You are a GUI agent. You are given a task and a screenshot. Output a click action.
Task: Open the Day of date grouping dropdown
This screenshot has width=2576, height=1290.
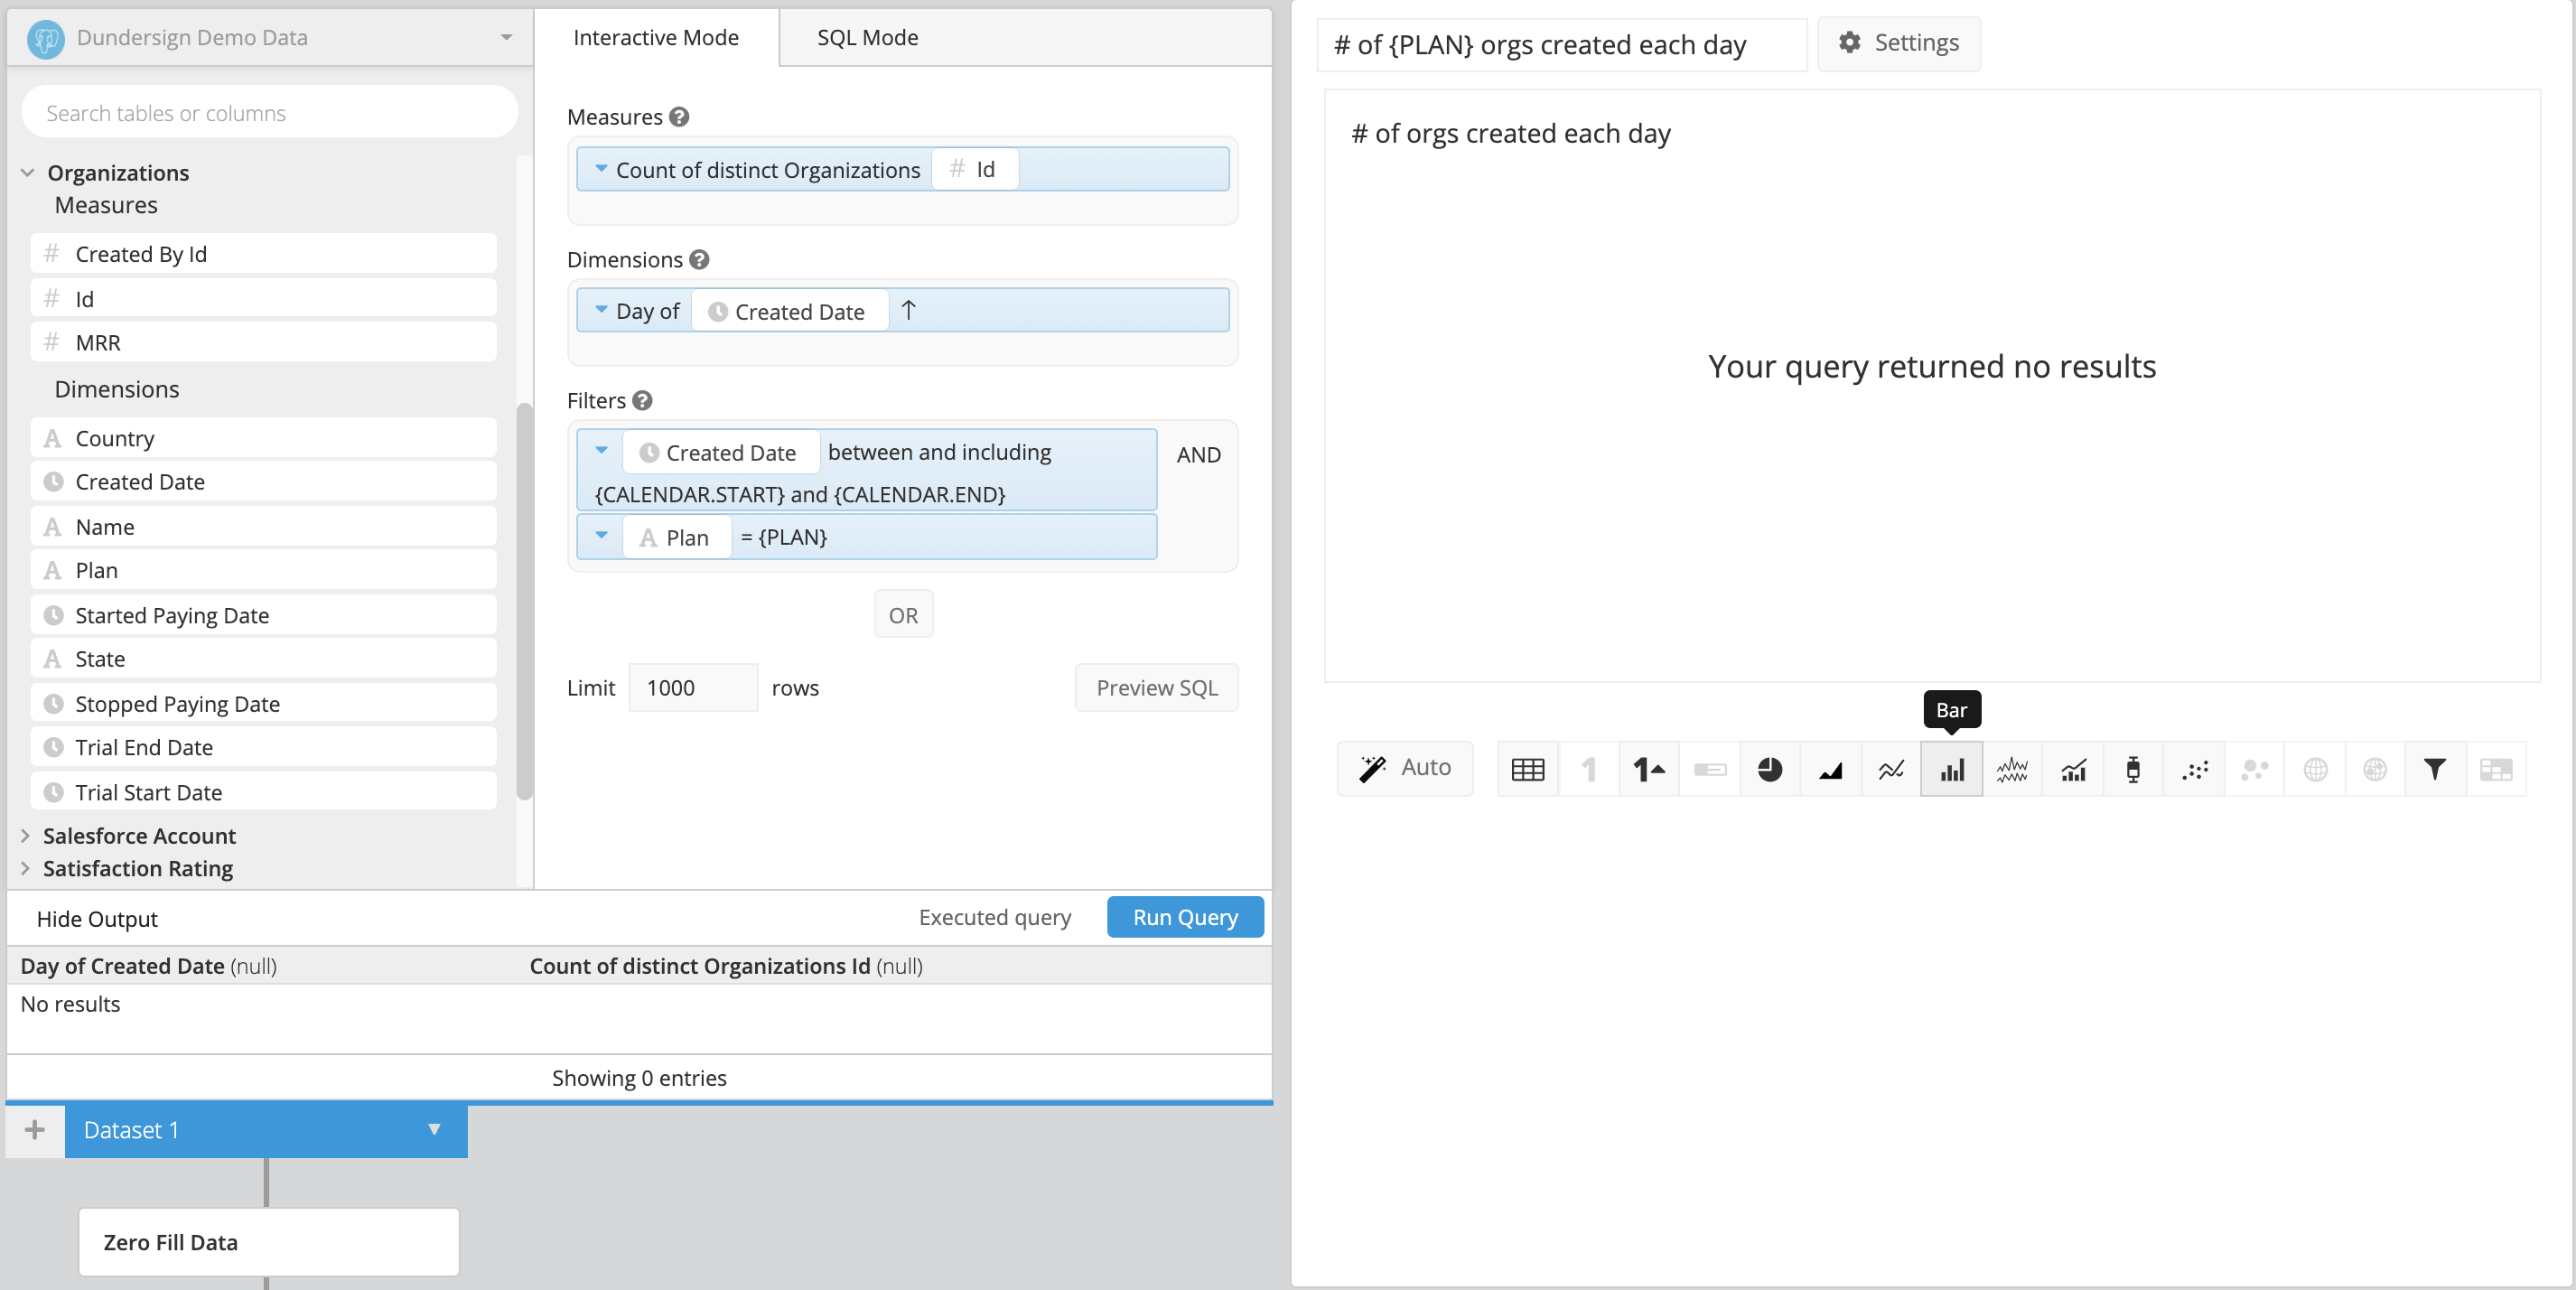click(x=601, y=310)
